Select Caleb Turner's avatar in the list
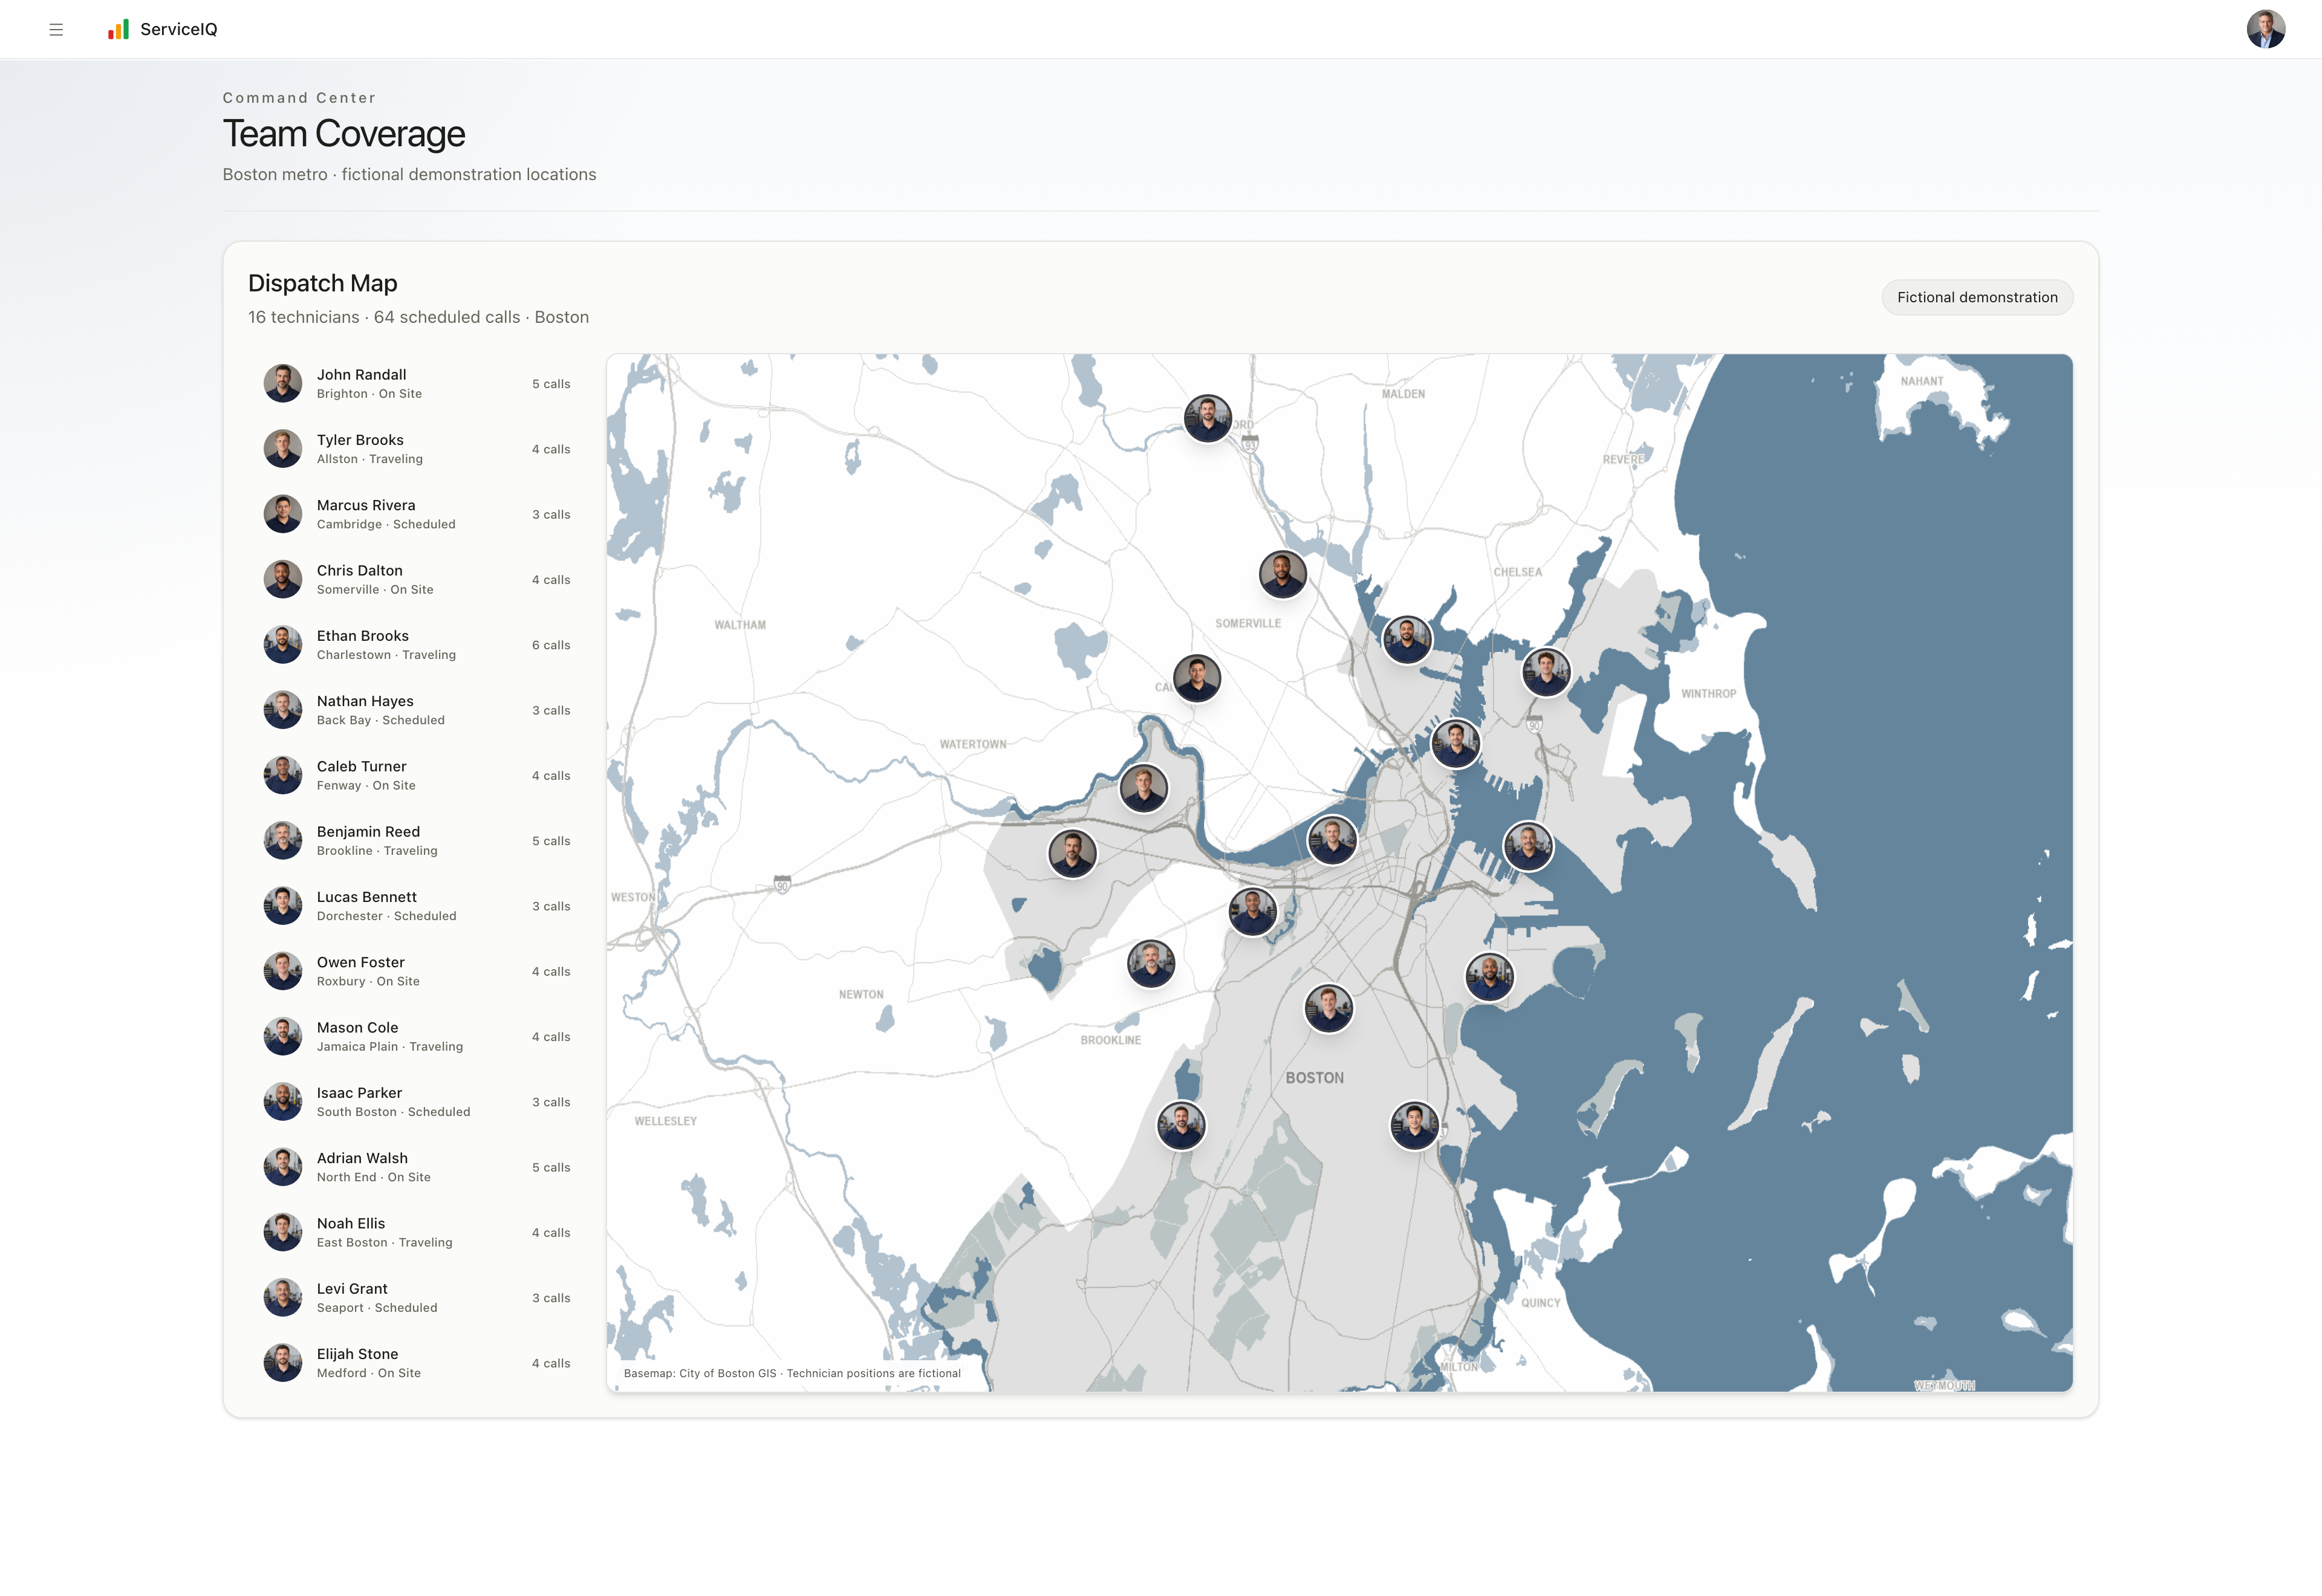The width and height of the screenshot is (2322, 1596). click(x=283, y=775)
